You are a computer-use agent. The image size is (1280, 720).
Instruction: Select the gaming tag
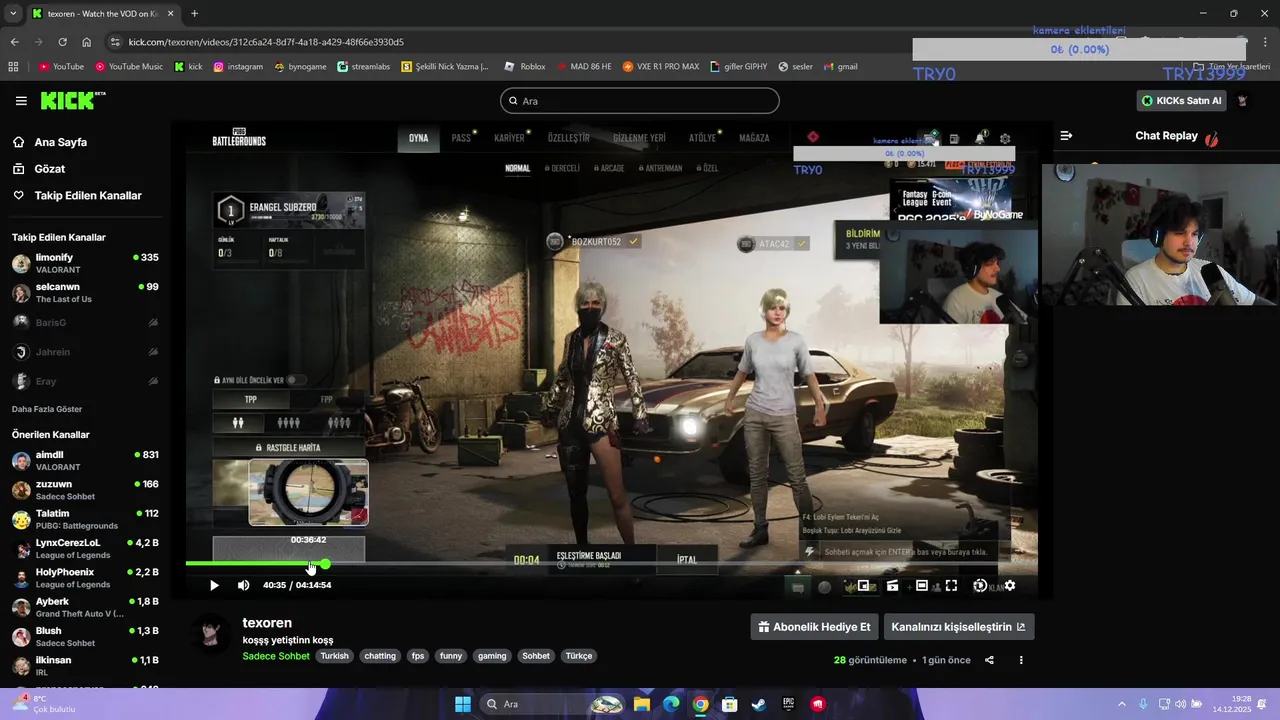[492, 656]
